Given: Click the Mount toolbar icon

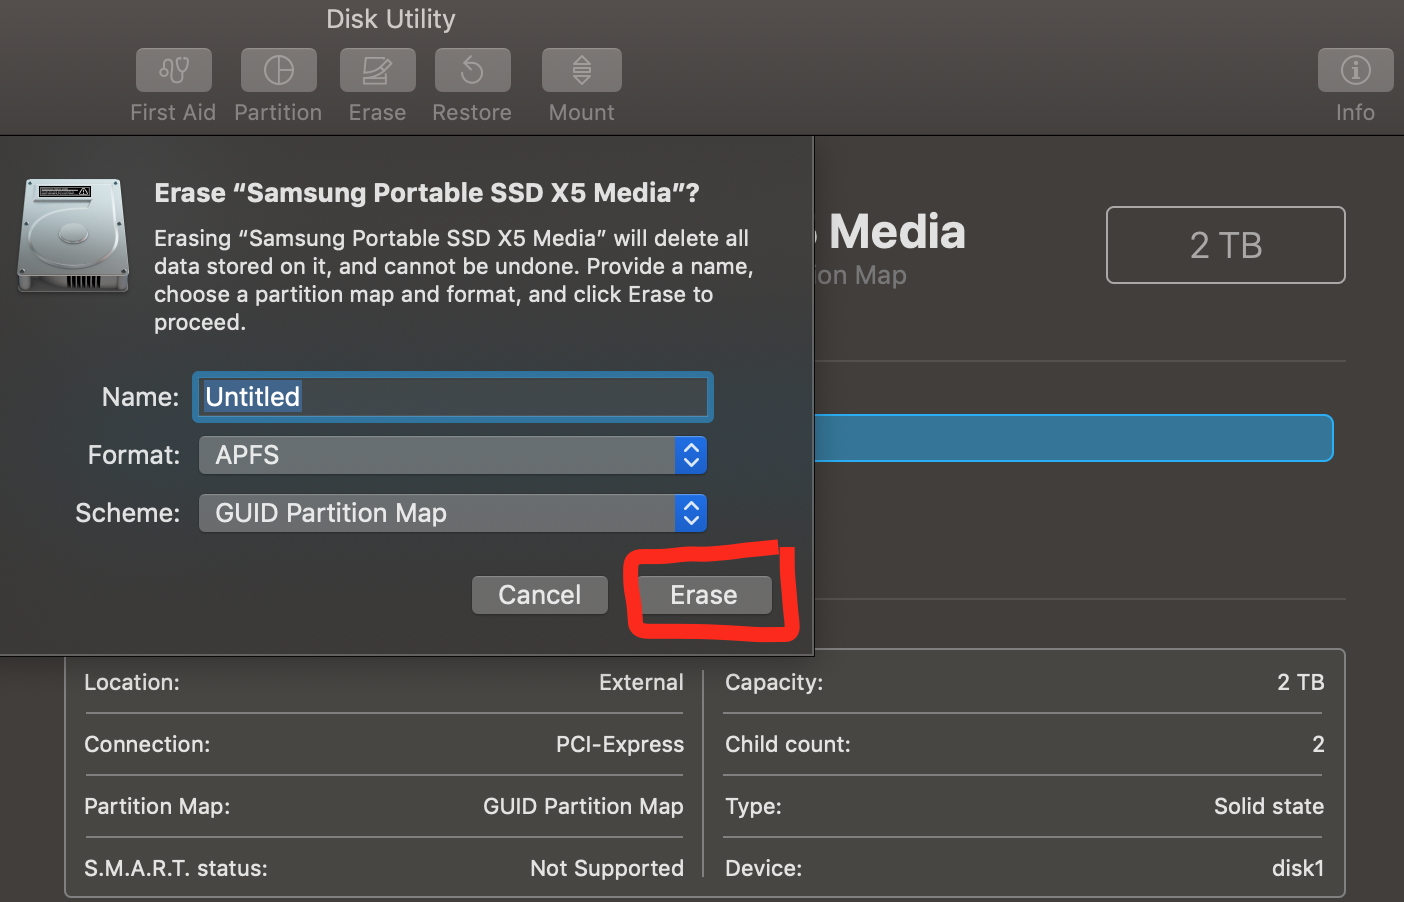Looking at the screenshot, I should (x=582, y=70).
